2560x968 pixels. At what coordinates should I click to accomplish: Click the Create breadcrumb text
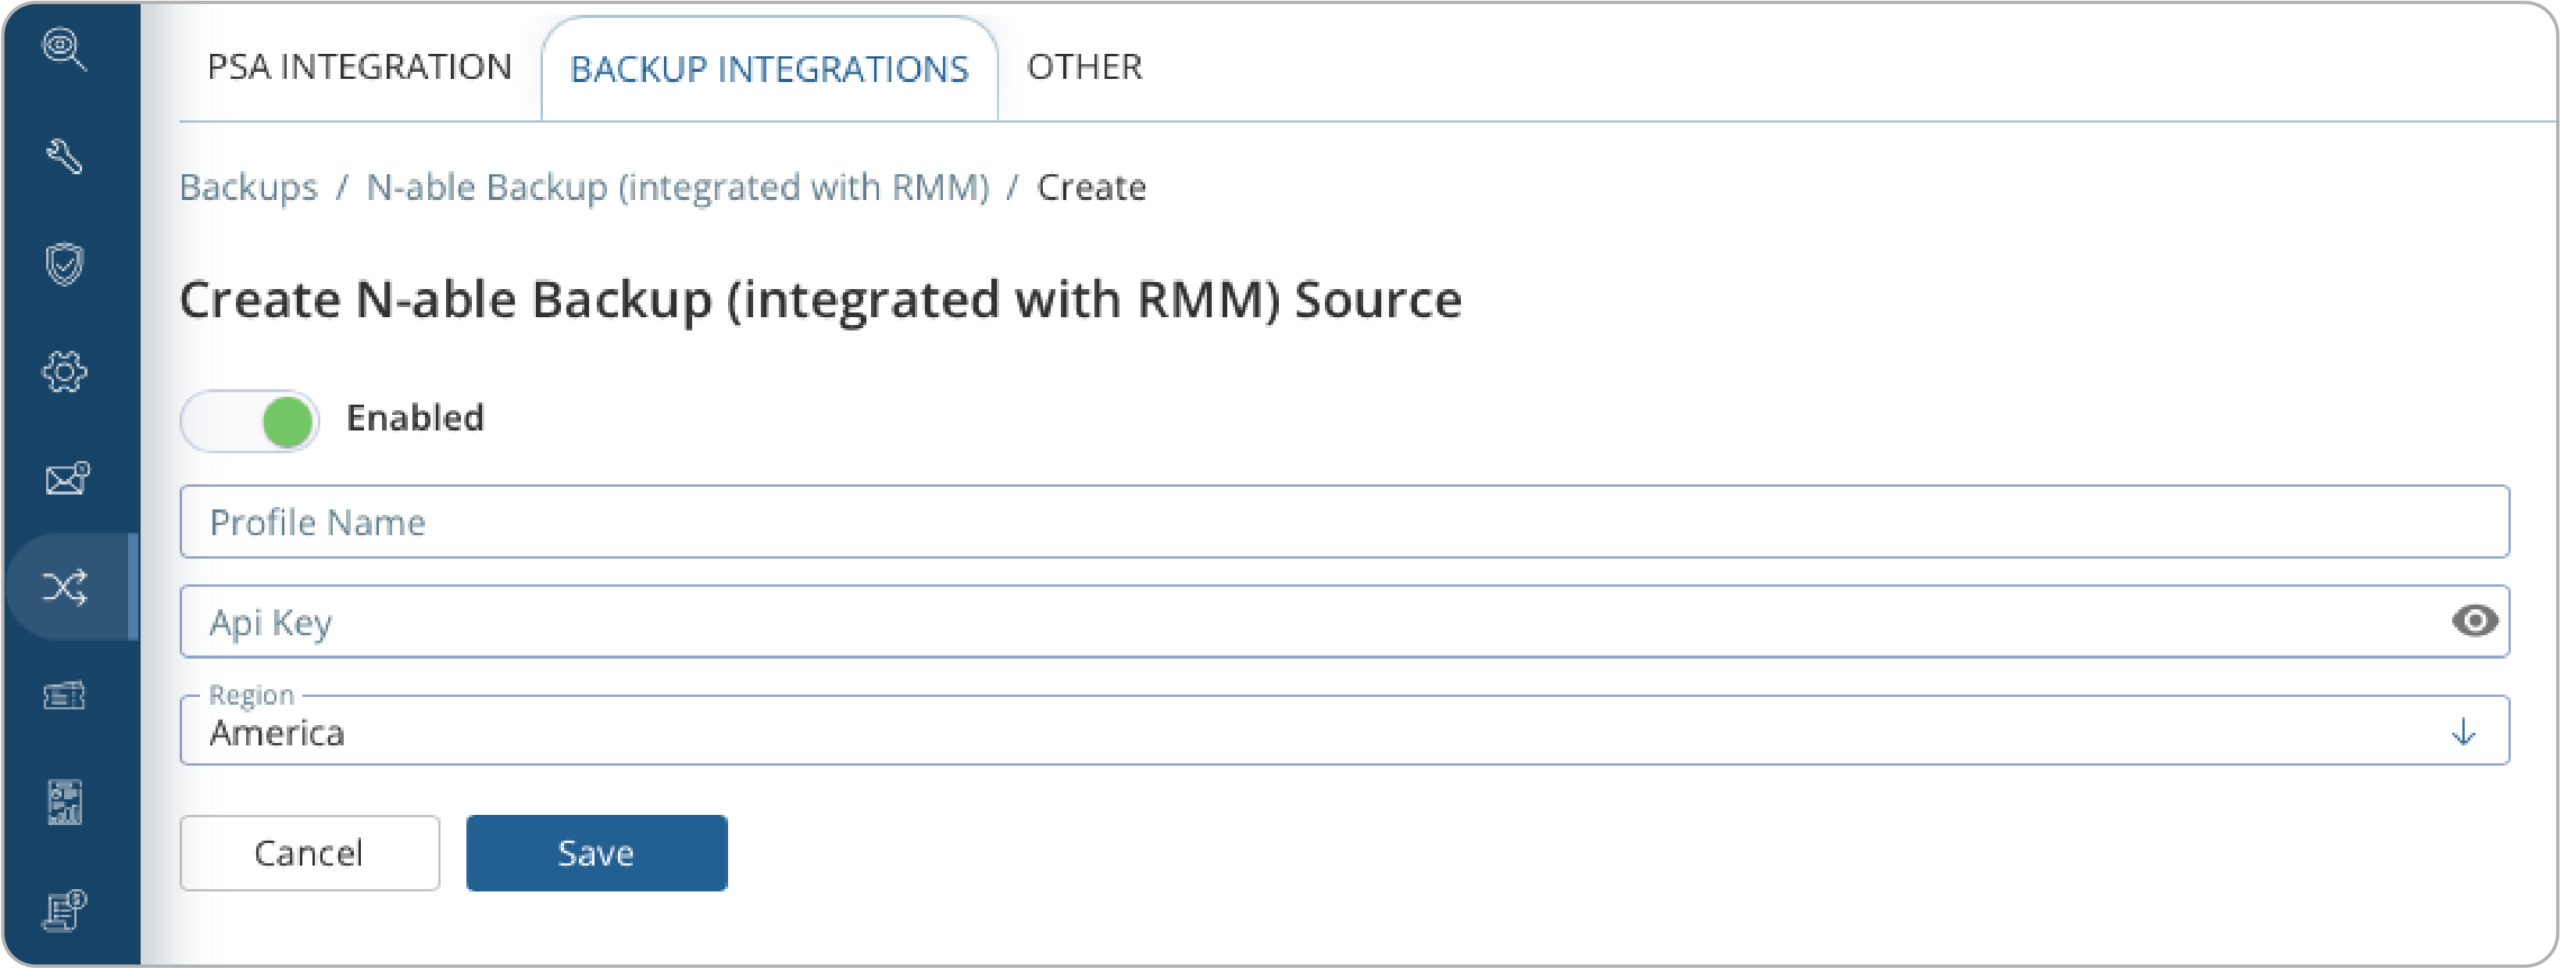click(1091, 187)
